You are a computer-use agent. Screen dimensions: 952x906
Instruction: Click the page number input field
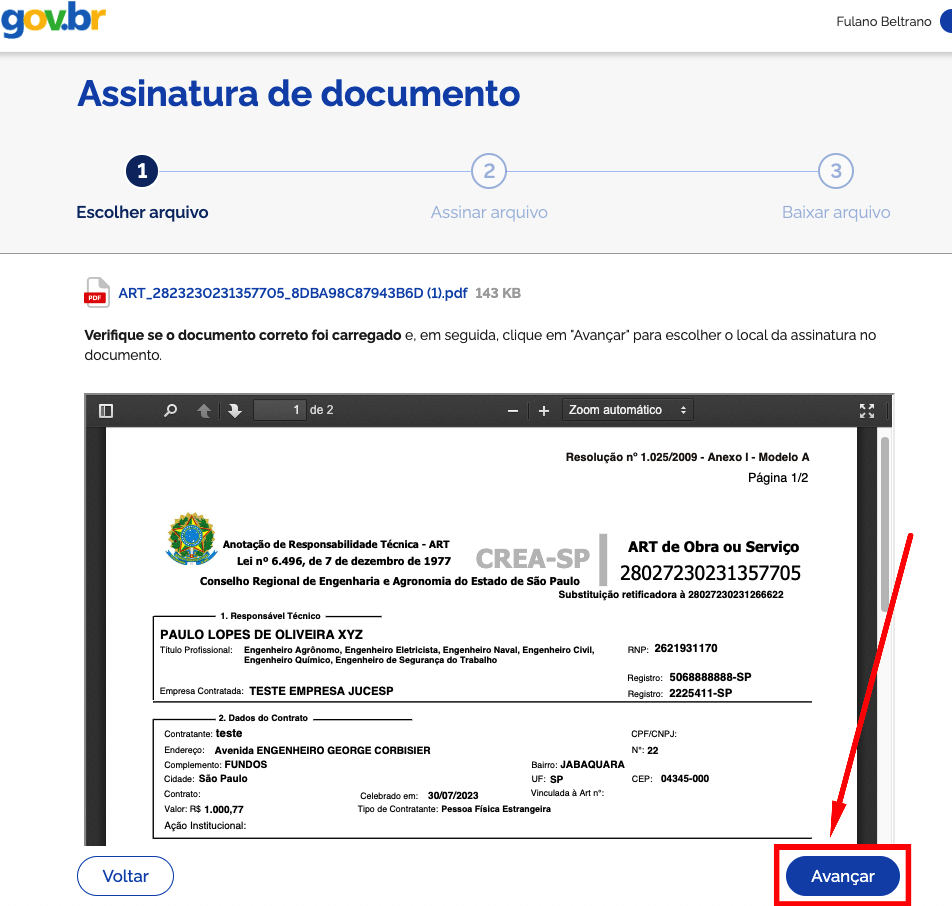click(280, 410)
